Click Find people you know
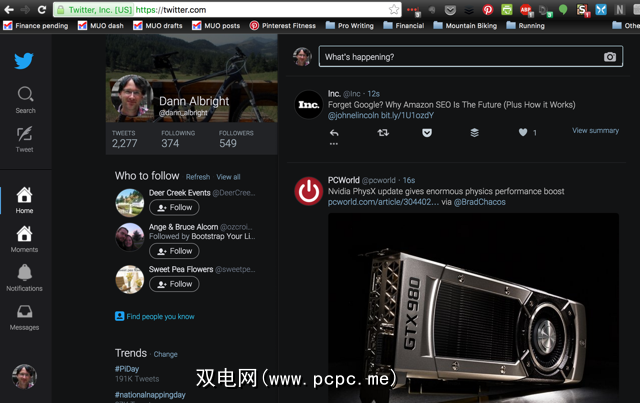Screen dimensions: 640x403 155,316
